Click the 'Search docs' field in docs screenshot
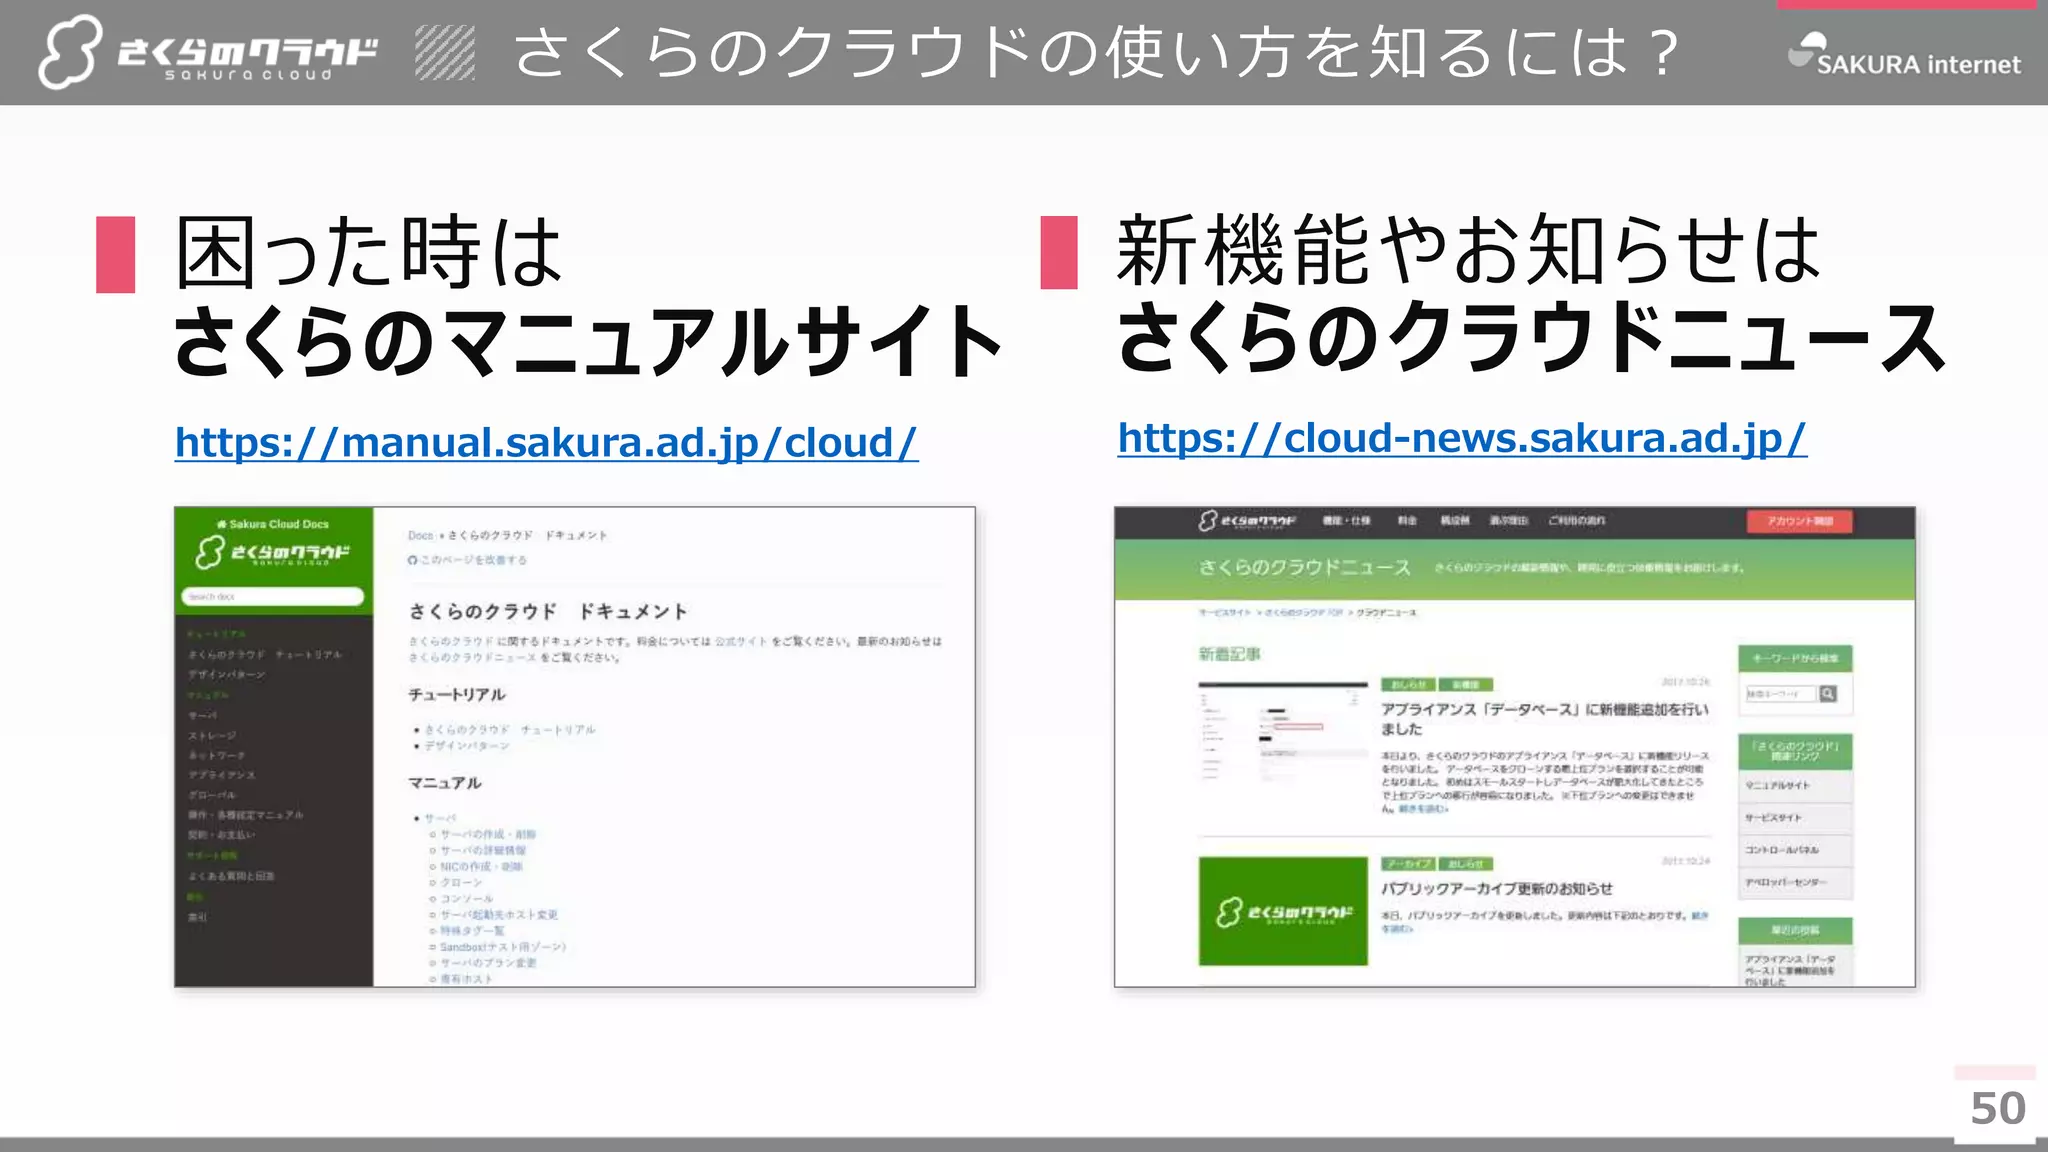 click(x=272, y=597)
